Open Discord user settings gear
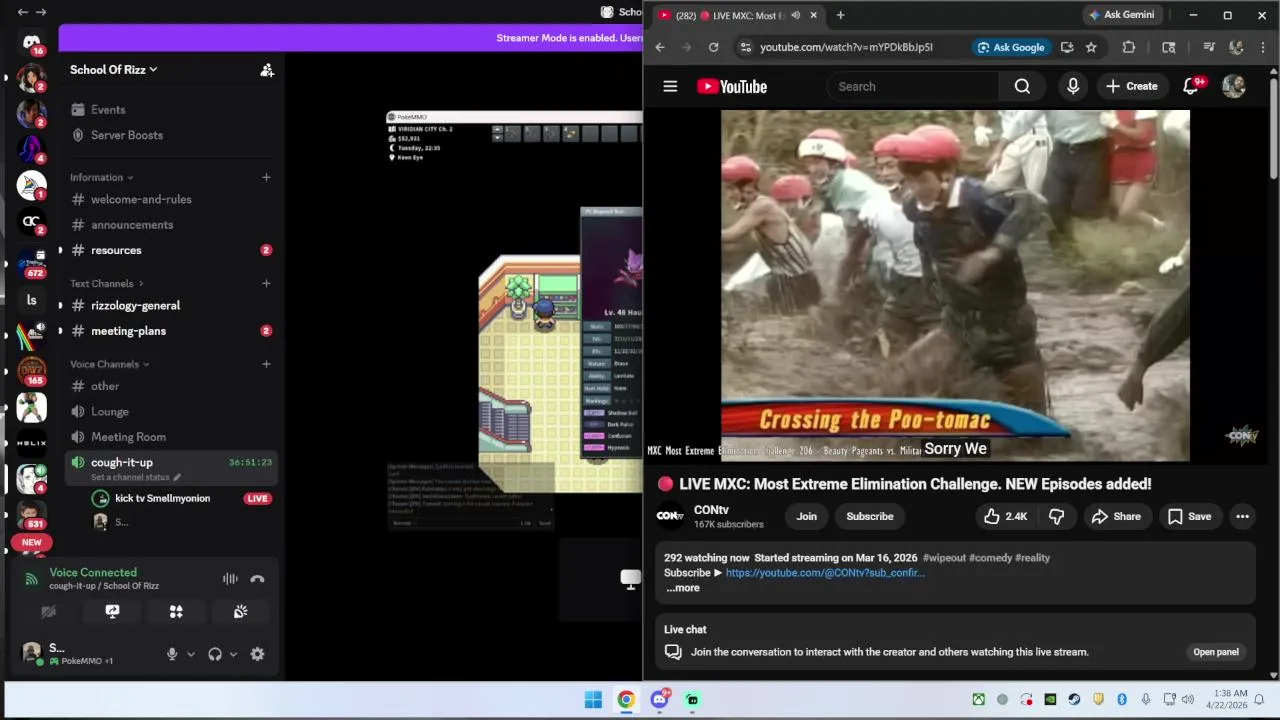This screenshot has width=1280, height=720. tap(257, 654)
